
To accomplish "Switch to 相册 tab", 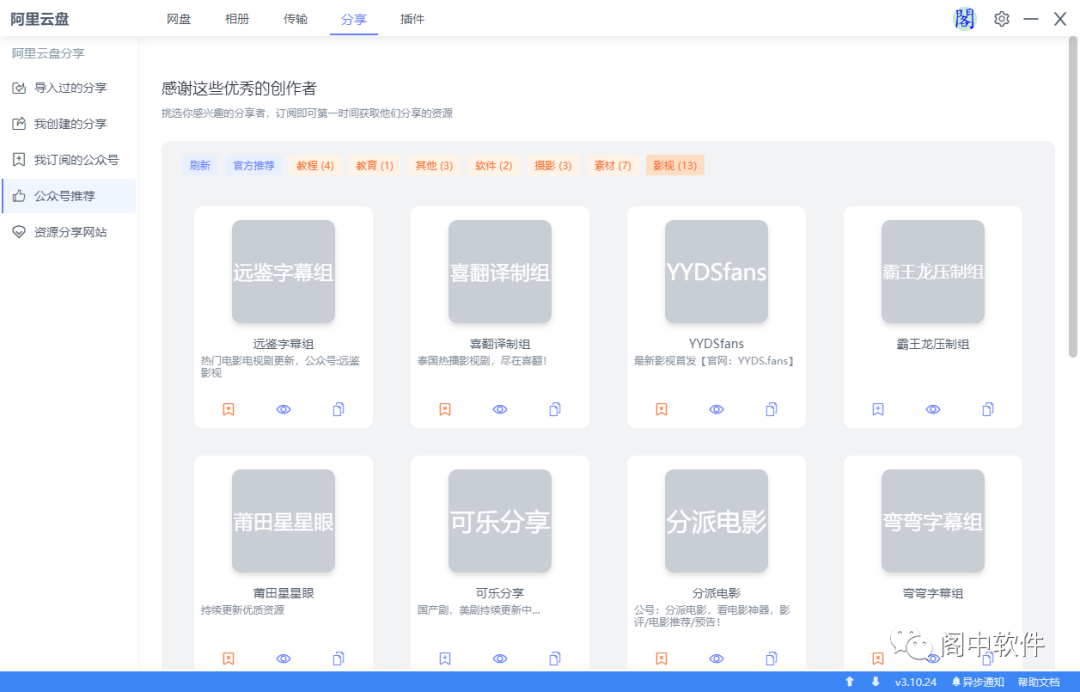I will coord(237,19).
